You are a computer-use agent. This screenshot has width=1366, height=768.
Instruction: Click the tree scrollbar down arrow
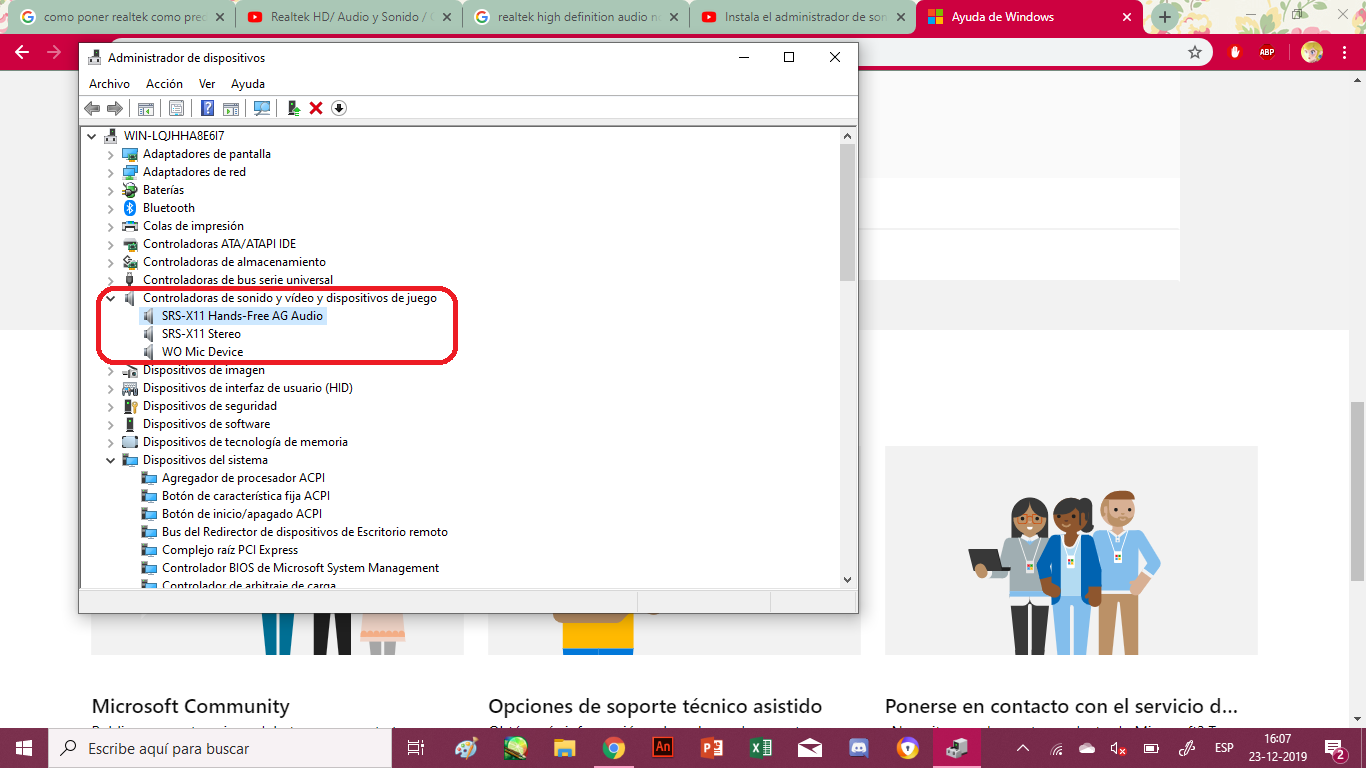(x=847, y=579)
